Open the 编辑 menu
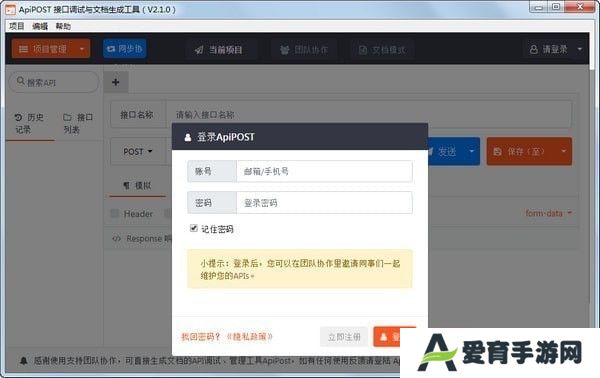Image resolution: width=600 pixels, height=378 pixels. [x=40, y=26]
